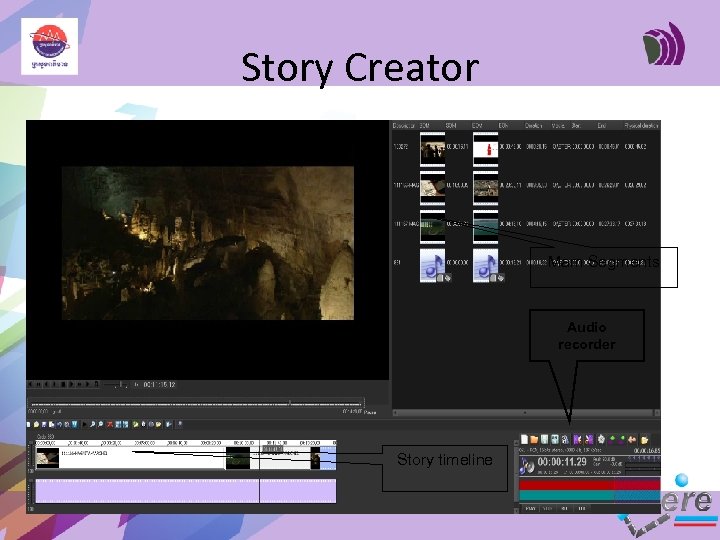Image resolution: width=720 pixels, height=540 pixels.
Task: Click the left purple marker icon in audio recorder
Action: click(577, 439)
